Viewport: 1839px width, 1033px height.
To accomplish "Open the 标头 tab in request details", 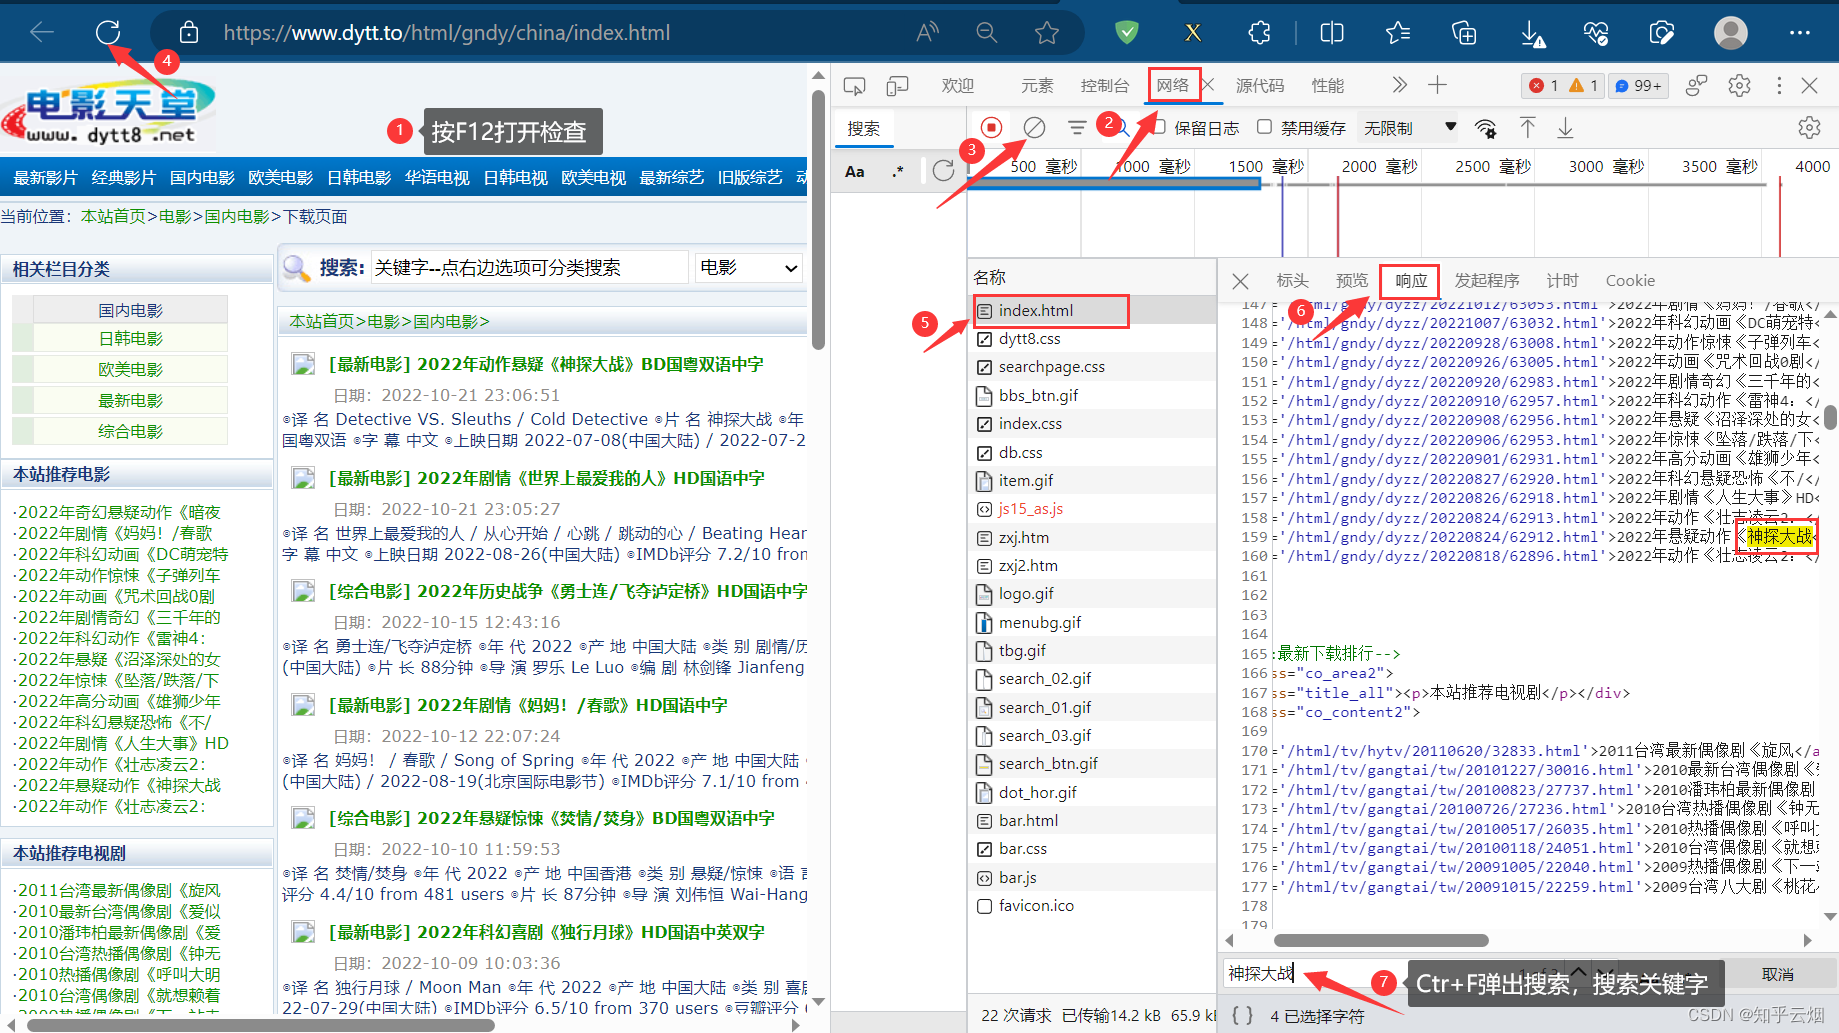I will tap(1292, 281).
